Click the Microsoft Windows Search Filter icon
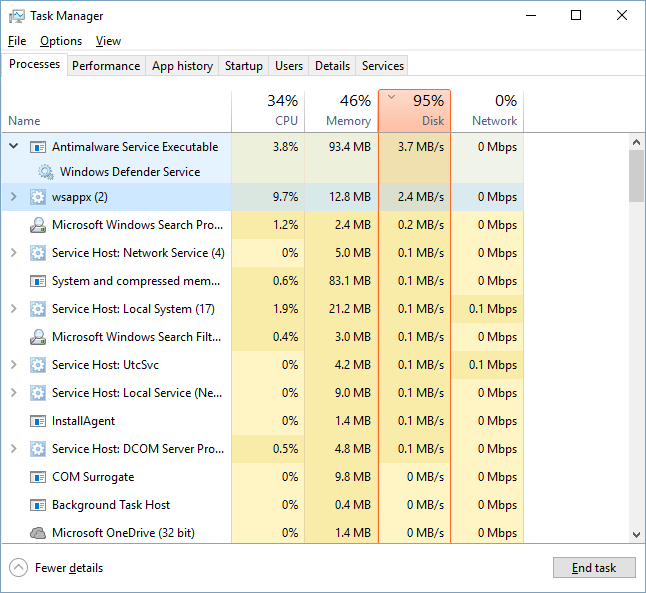Screen dimensions: 646x593 (x=38, y=337)
